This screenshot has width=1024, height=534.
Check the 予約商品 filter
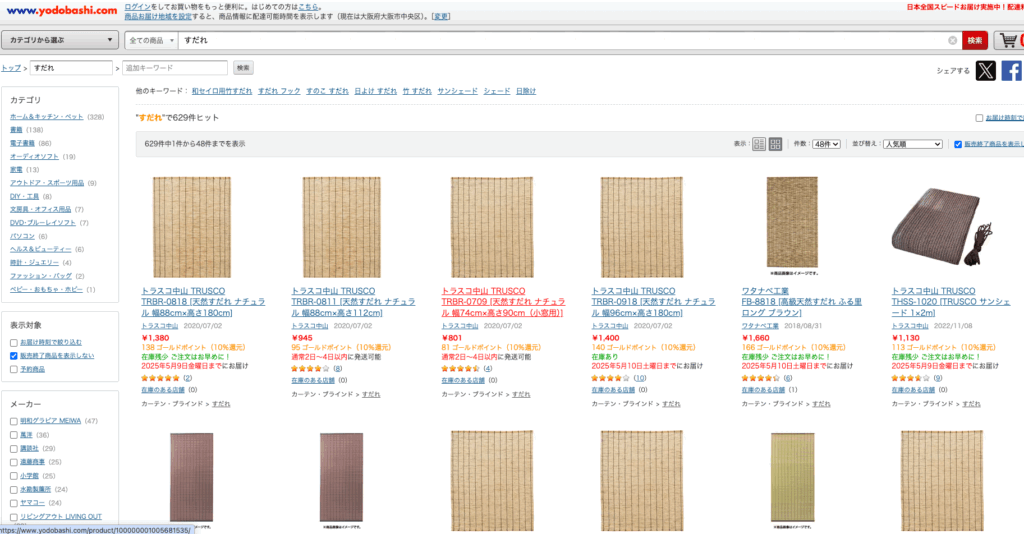[14, 369]
